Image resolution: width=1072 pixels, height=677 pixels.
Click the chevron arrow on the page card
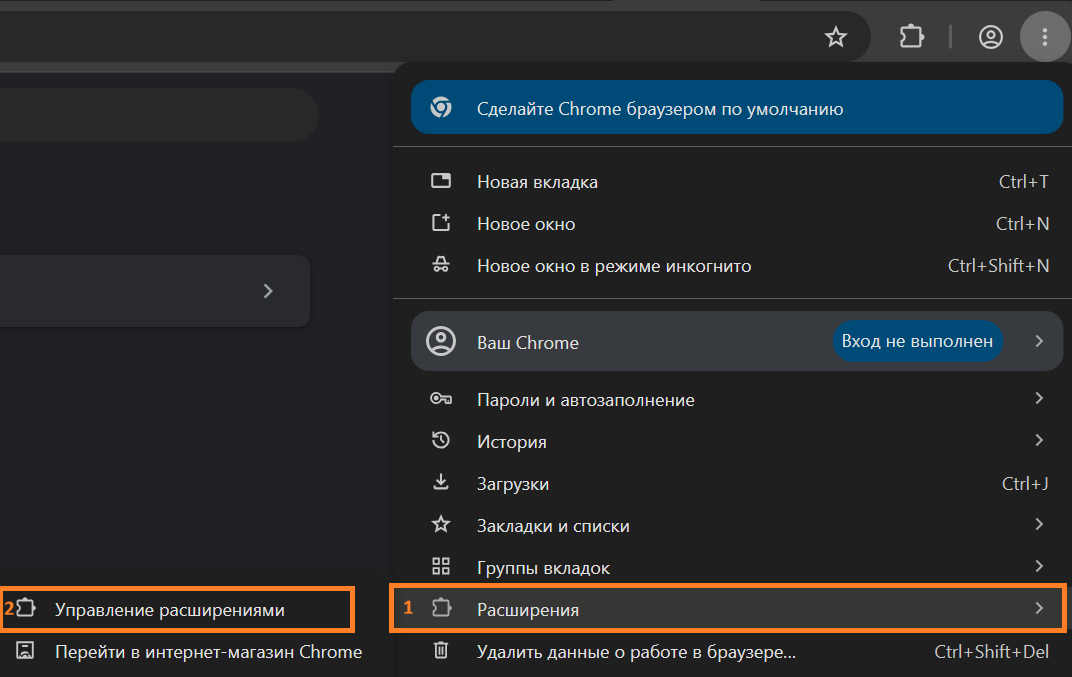pos(268,291)
